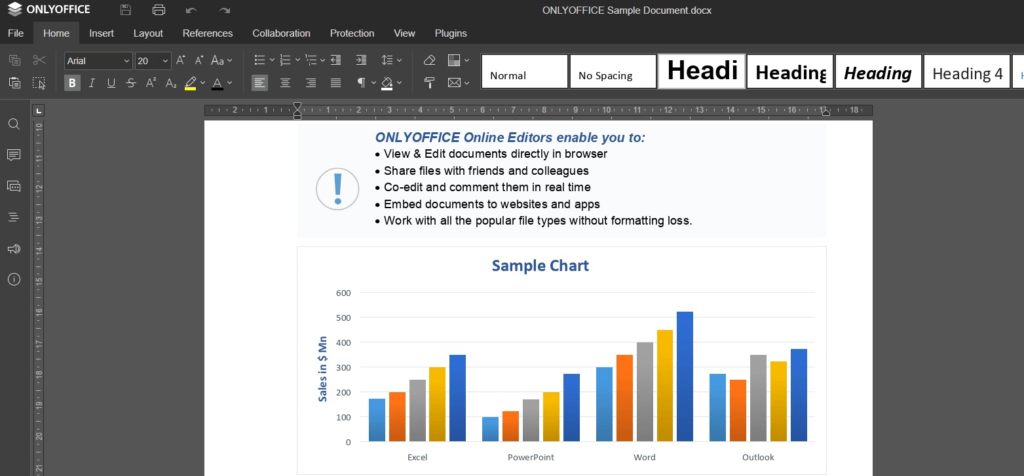Click the Copy icon
Viewport: 1024px width, 476px height.
pyautogui.click(x=14, y=60)
